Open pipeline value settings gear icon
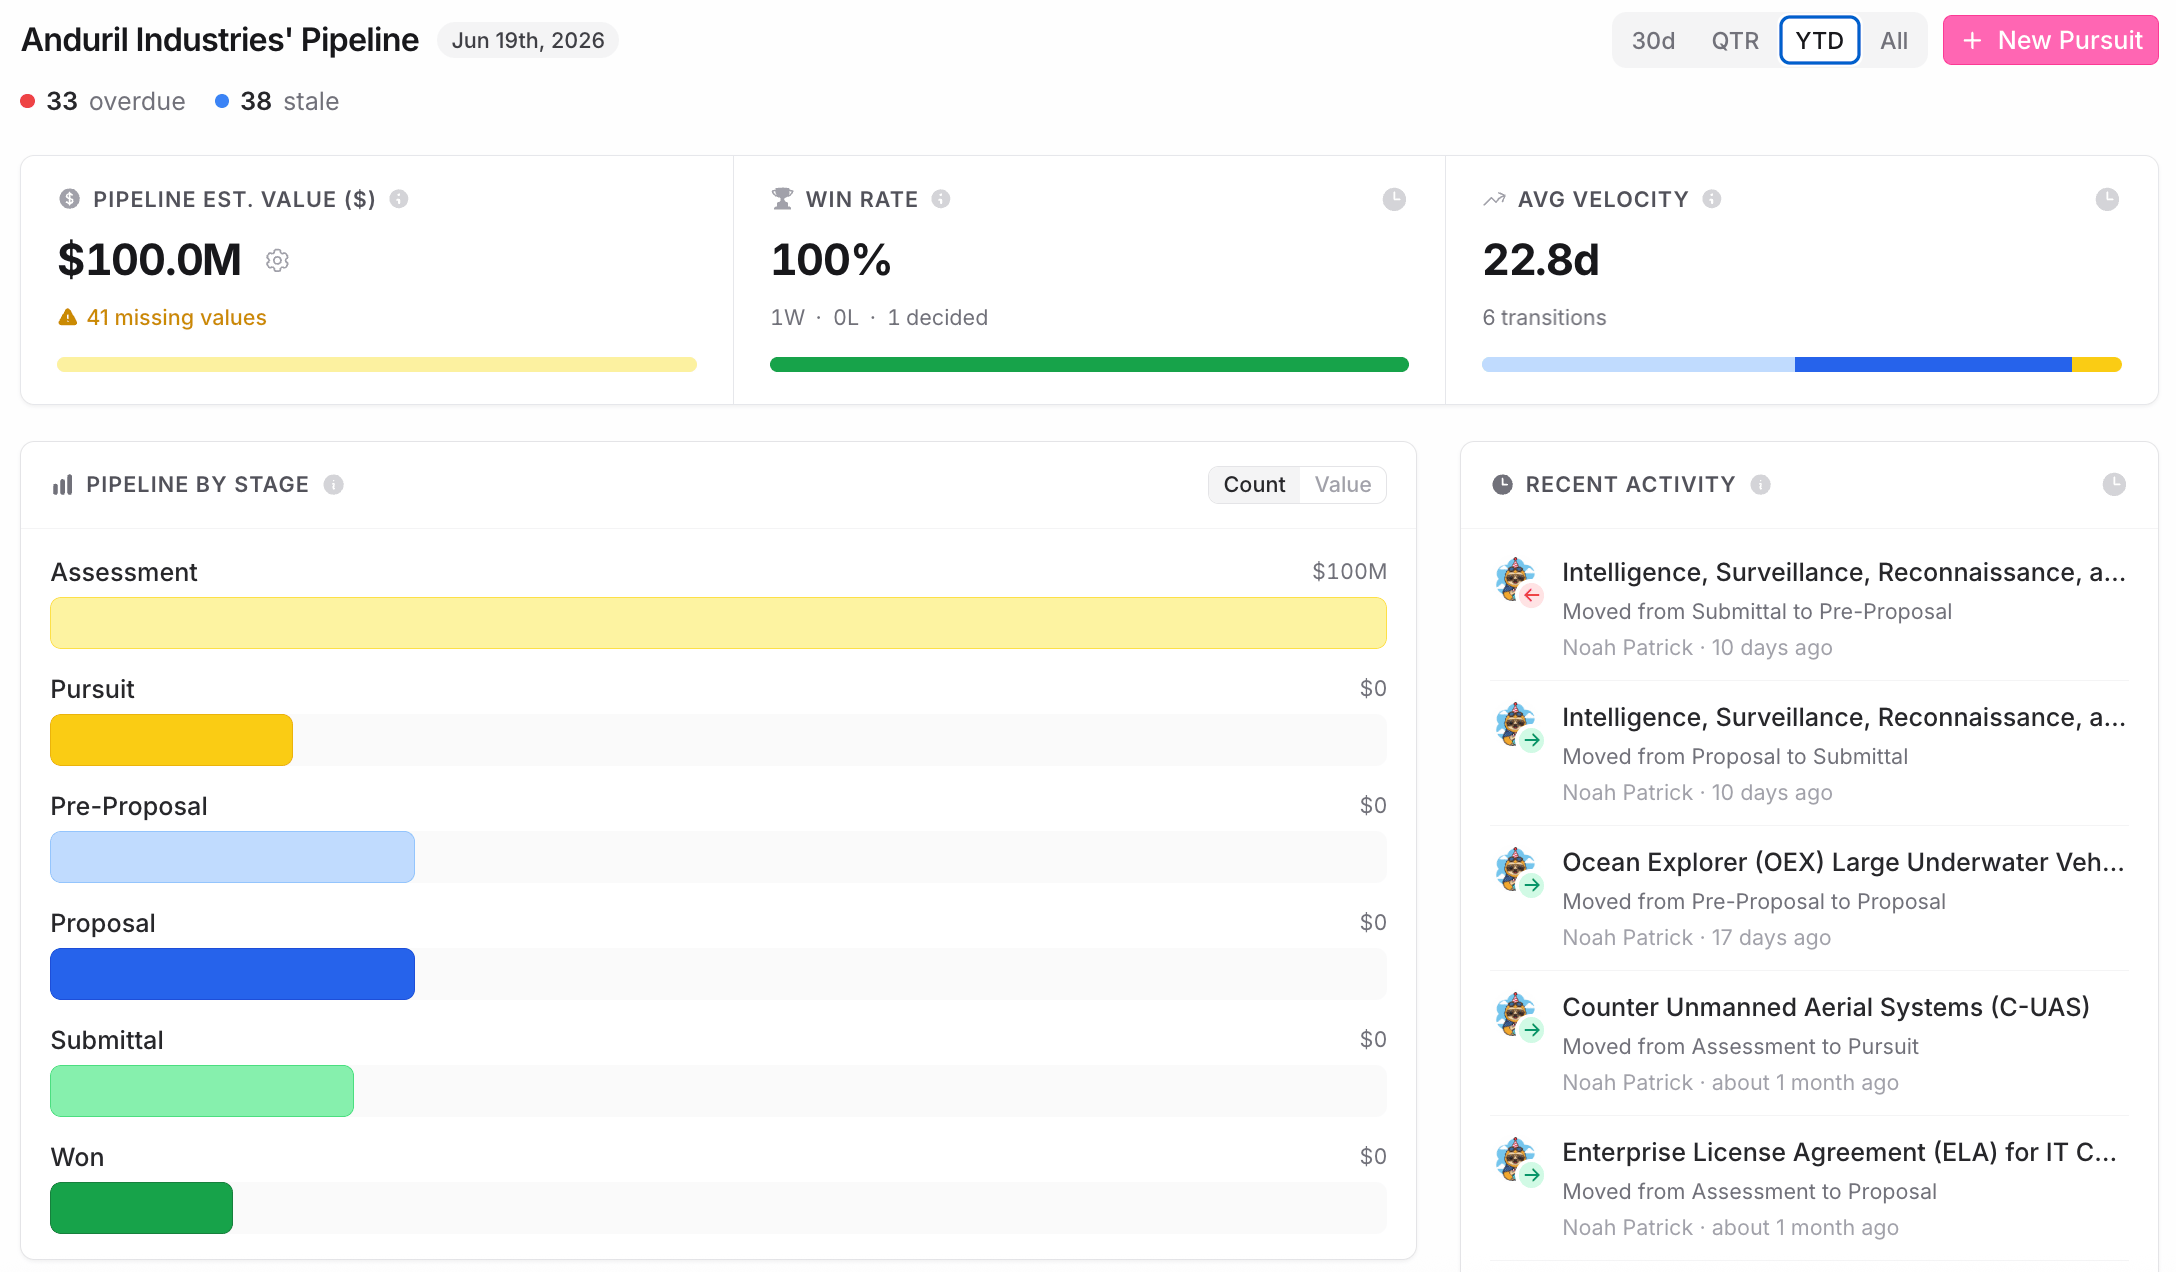Screen dimensions: 2176x1272 tap(277, 260)
